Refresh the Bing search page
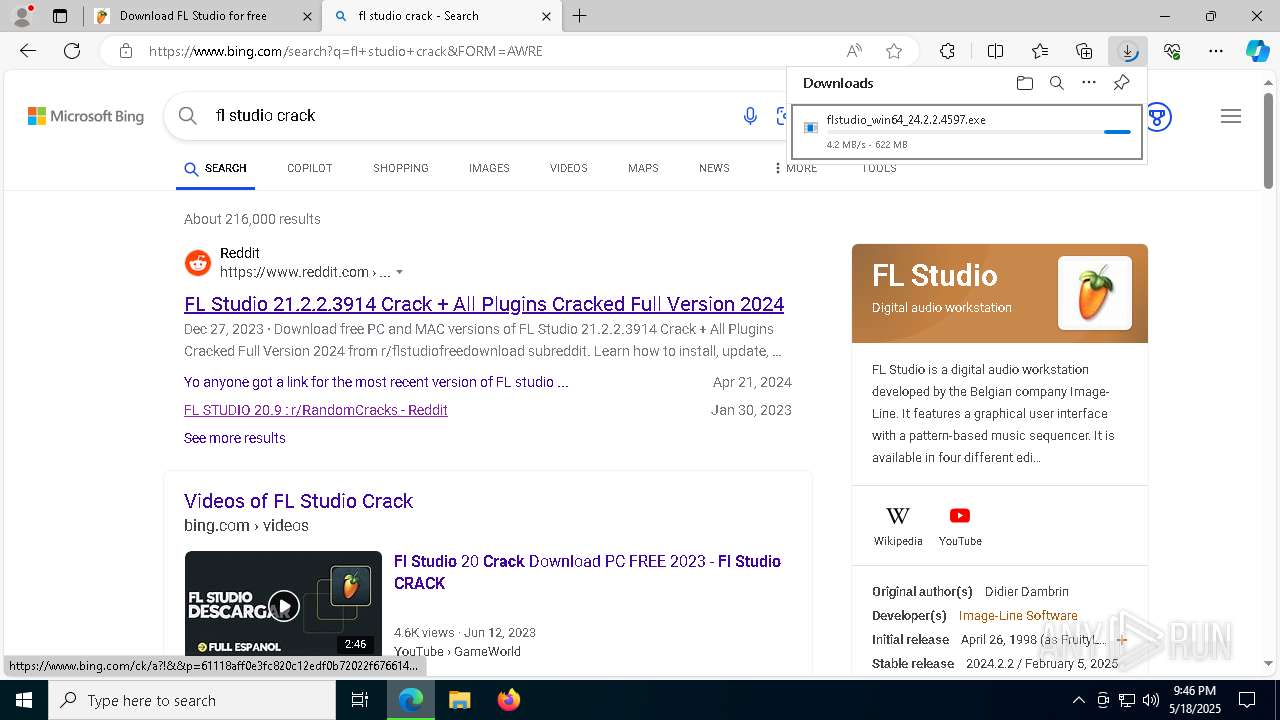This screenshot has height=720, width=1280. [72, 51]
